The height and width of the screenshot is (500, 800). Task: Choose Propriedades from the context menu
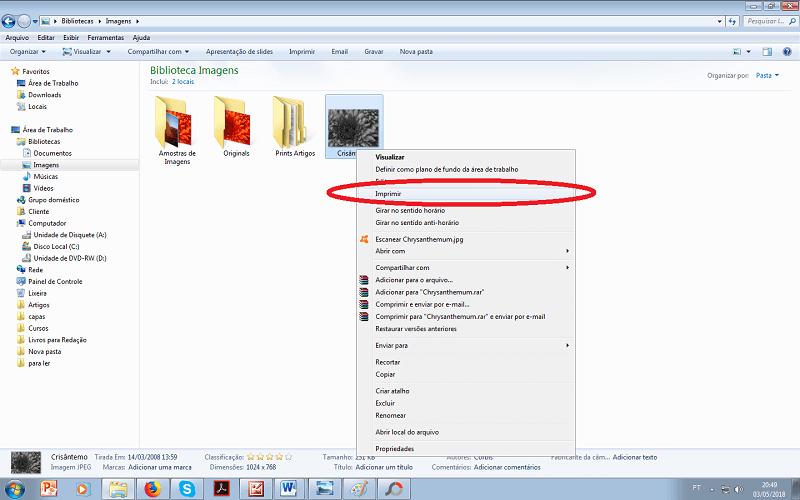coord(394,448)
